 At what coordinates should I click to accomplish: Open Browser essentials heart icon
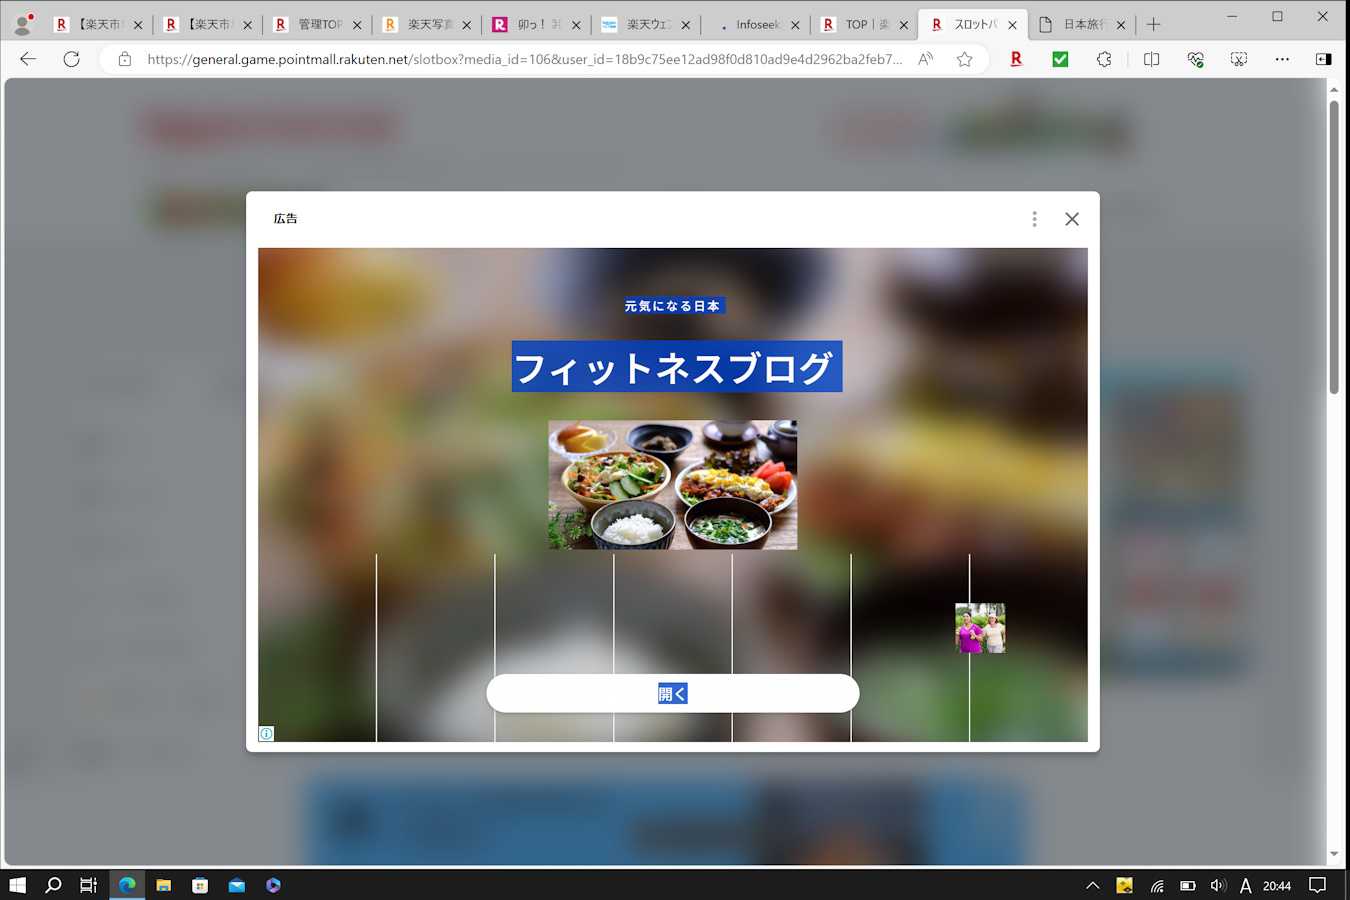(x=1195, y=59)
